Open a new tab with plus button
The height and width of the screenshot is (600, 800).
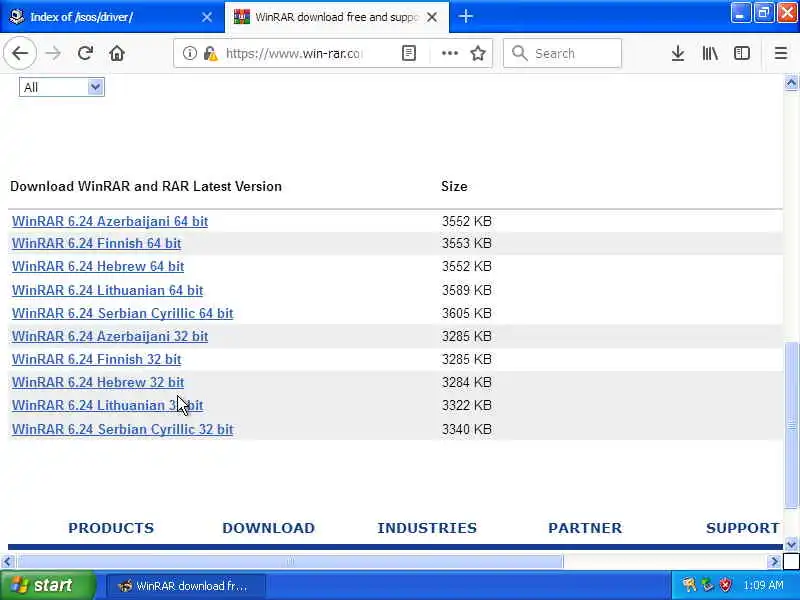click(x=465, y=16)
